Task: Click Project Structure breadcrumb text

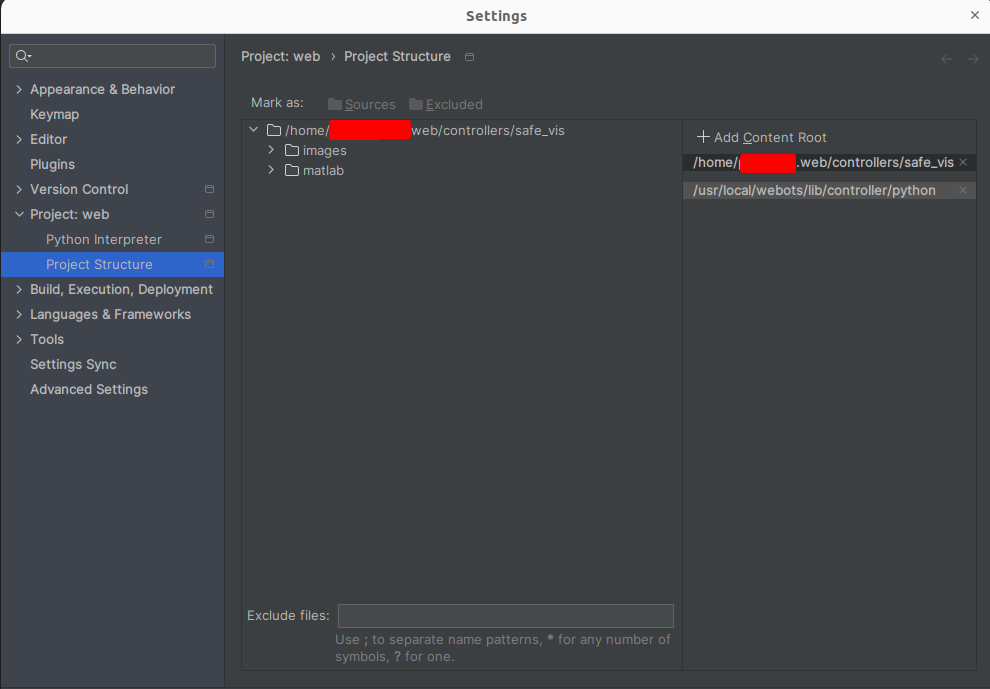Action: [397, 56]
